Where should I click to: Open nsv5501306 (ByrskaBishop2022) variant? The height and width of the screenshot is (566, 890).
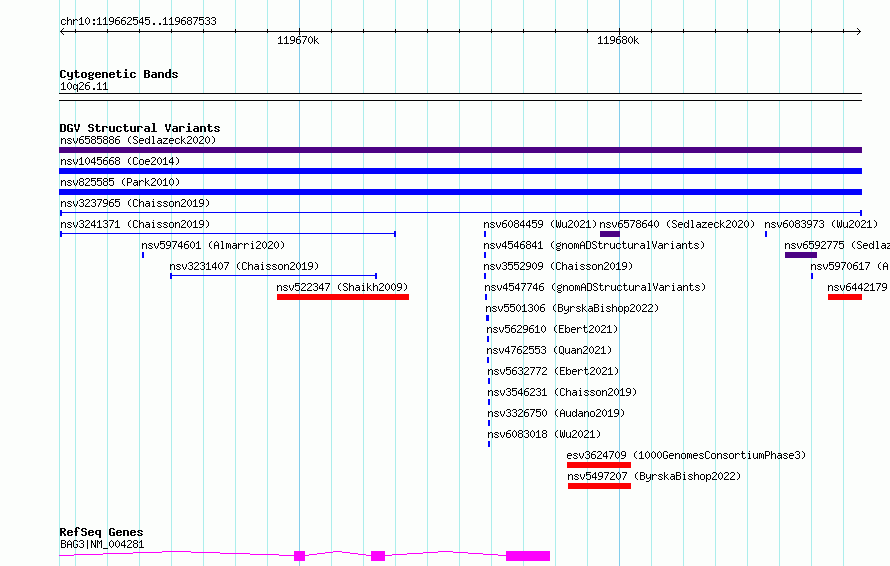click(572, 308)
